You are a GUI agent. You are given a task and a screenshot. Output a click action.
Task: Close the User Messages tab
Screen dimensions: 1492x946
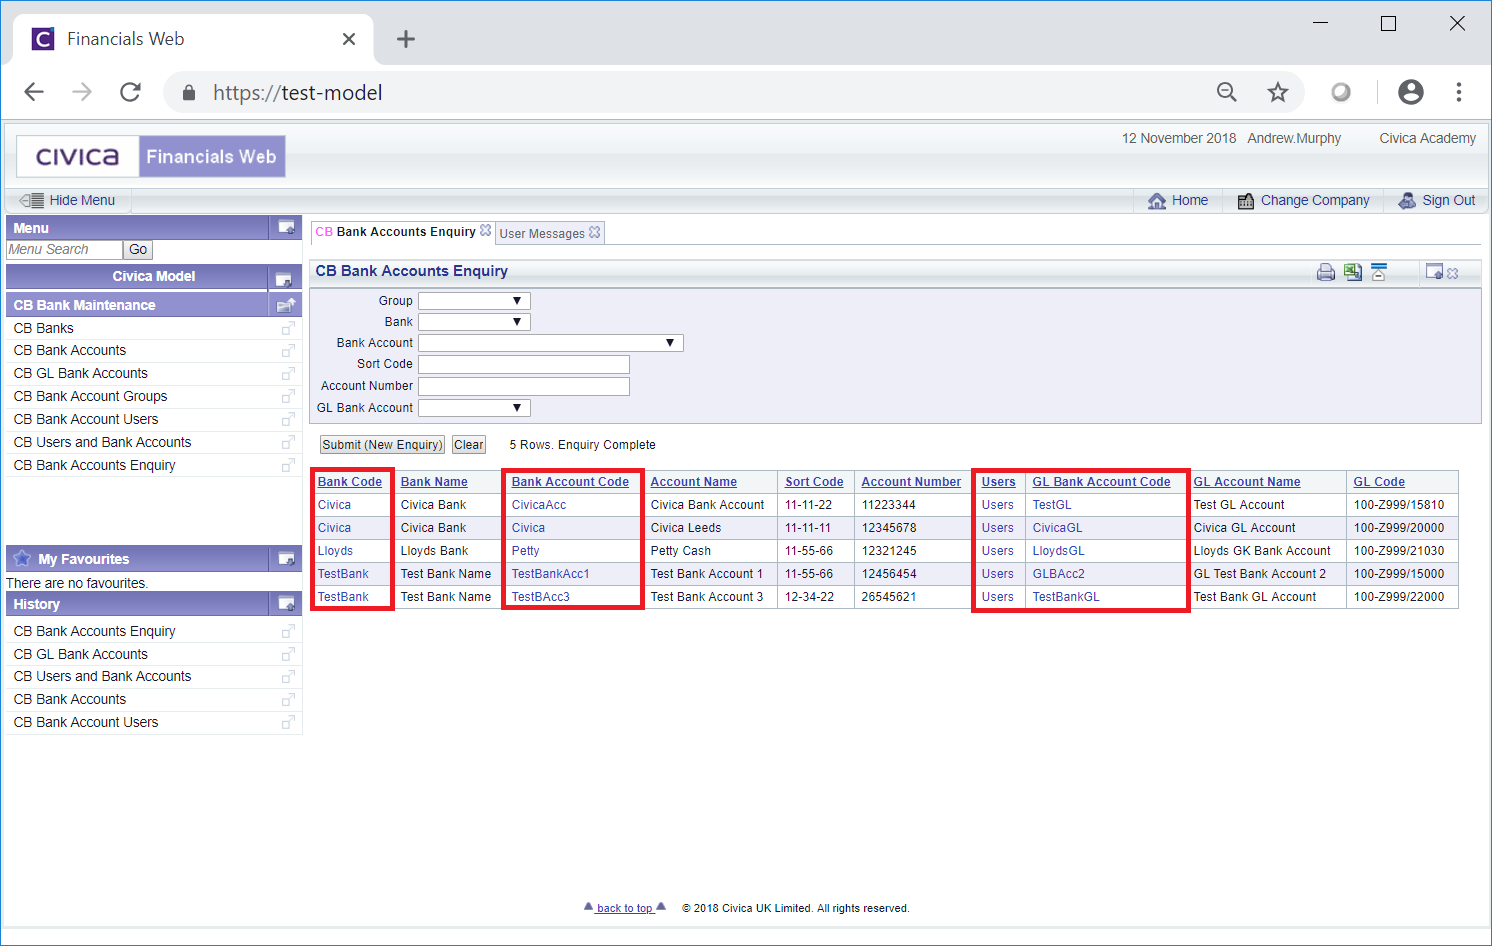pos(595,232)
